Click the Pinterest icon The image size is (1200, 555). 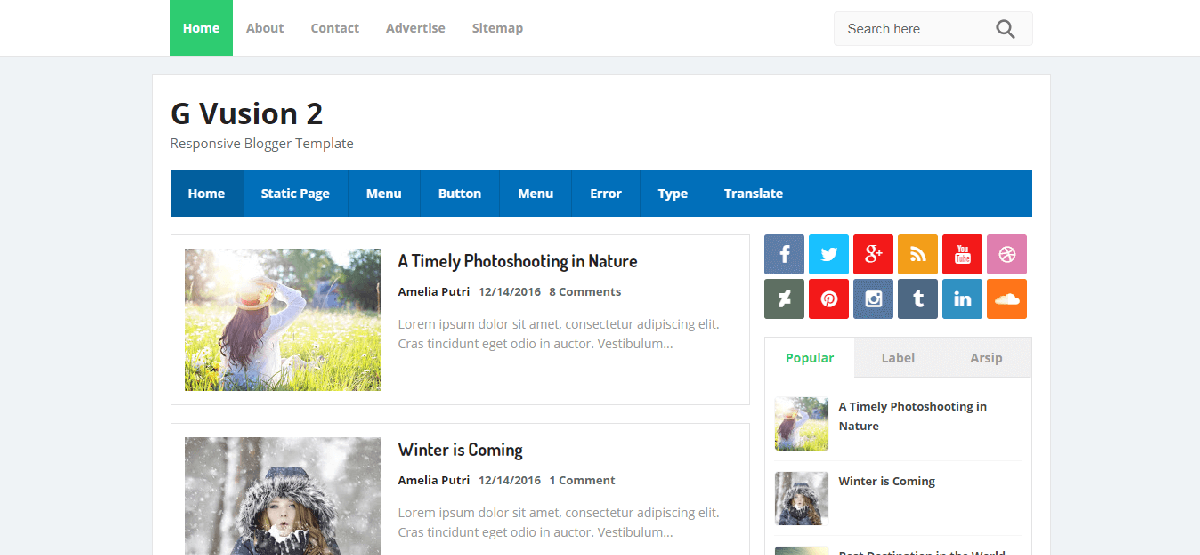(x=829, y=299)
